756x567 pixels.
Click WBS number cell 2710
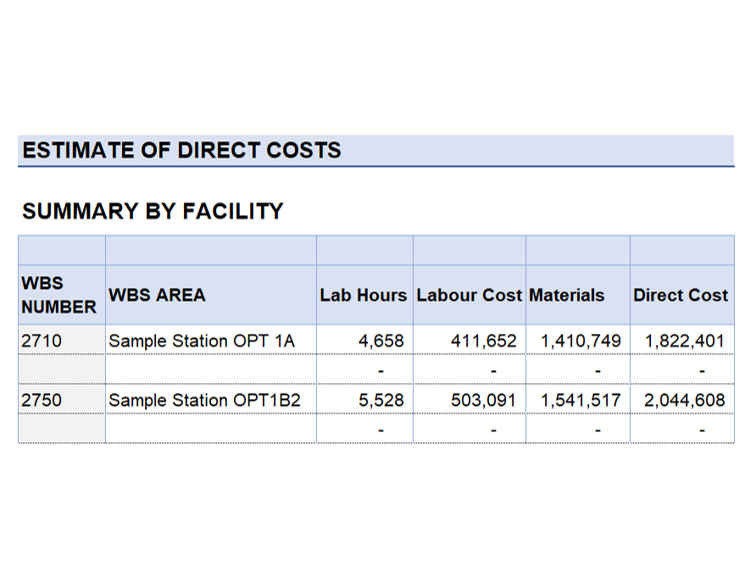click(42, 341)
